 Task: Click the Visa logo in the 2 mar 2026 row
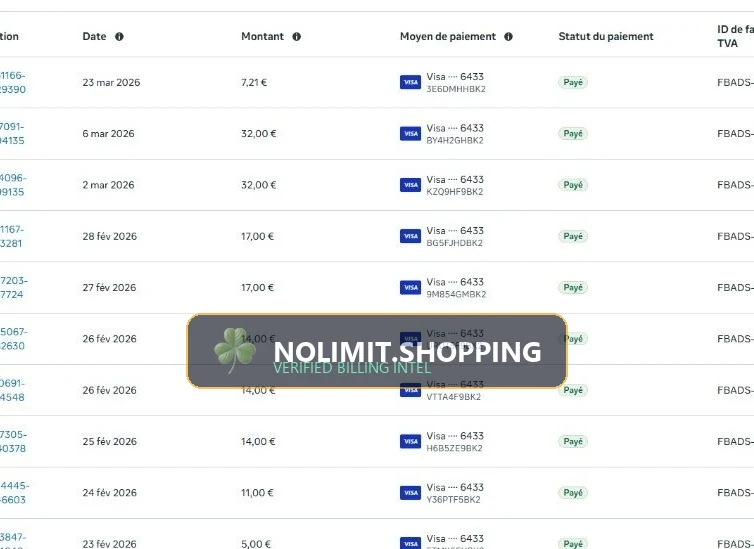410,185
